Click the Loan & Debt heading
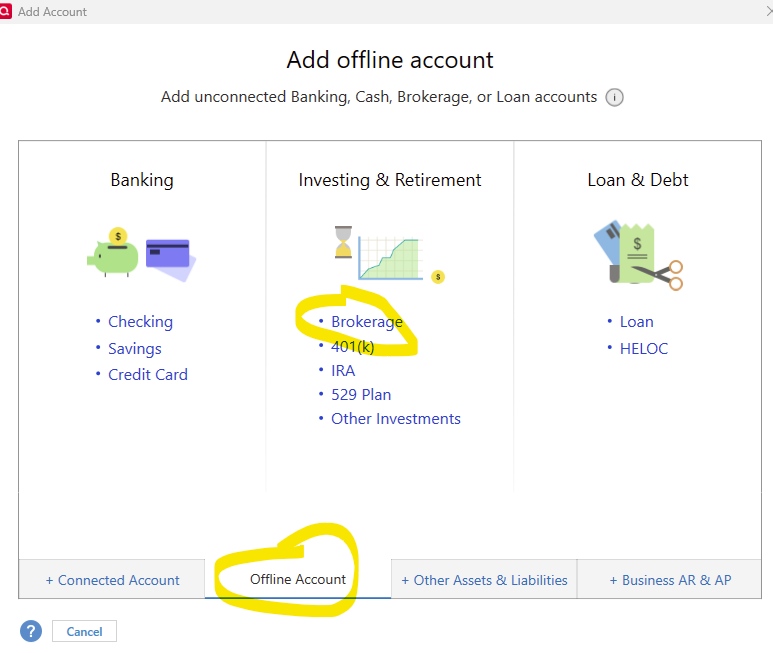The image size is (773, 653). (x=637, y=180)
